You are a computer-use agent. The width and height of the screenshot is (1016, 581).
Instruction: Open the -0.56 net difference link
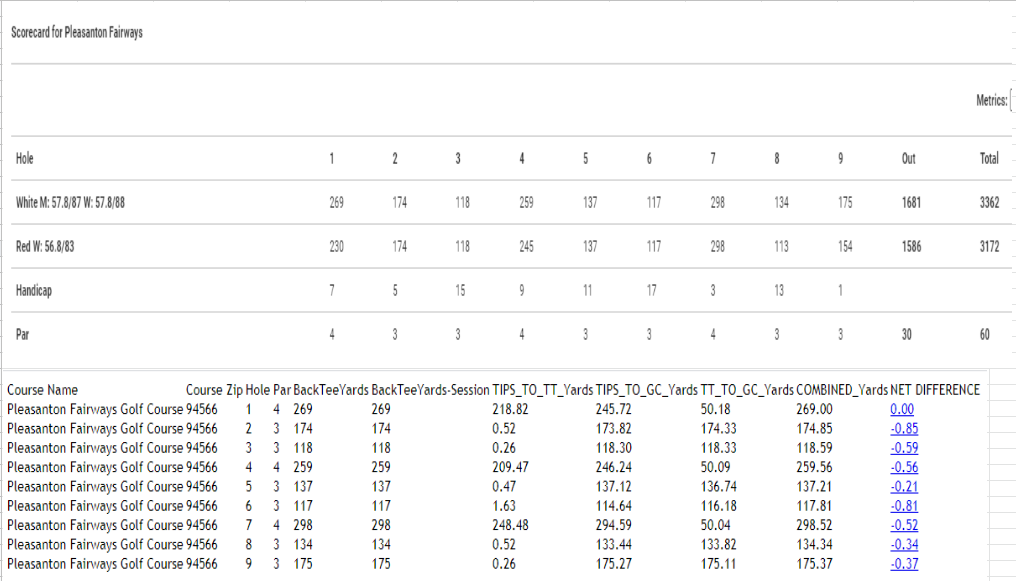point(904,468)
